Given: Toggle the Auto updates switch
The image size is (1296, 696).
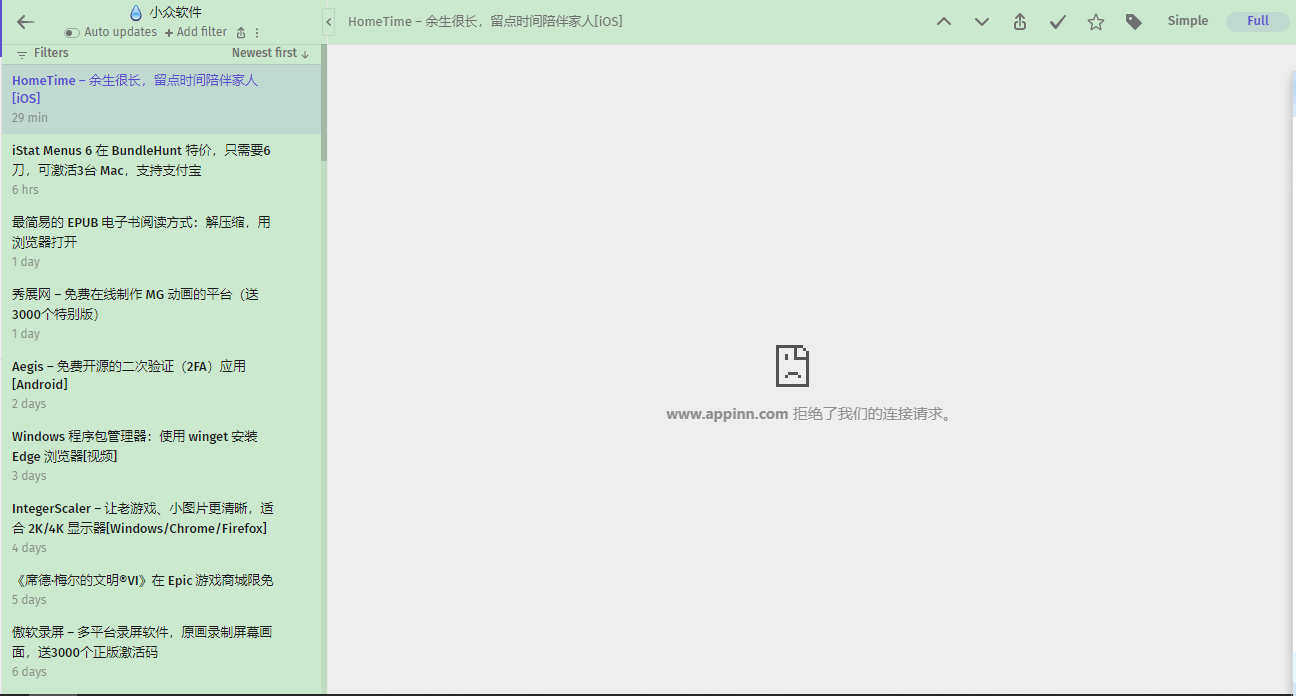Looking at the screenshot, I should (72, 33).
